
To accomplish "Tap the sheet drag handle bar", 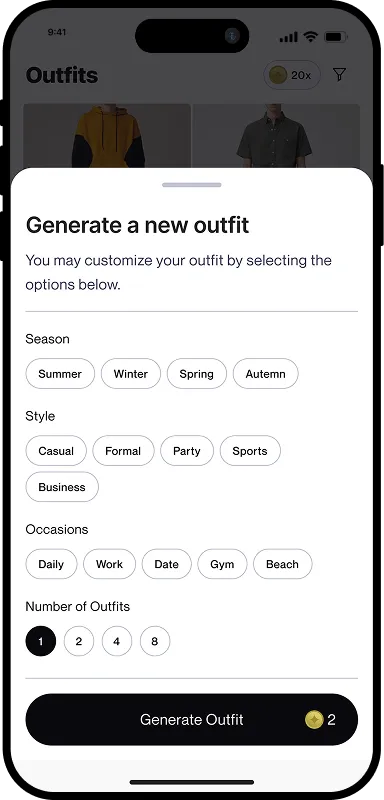I will point(192,185).
